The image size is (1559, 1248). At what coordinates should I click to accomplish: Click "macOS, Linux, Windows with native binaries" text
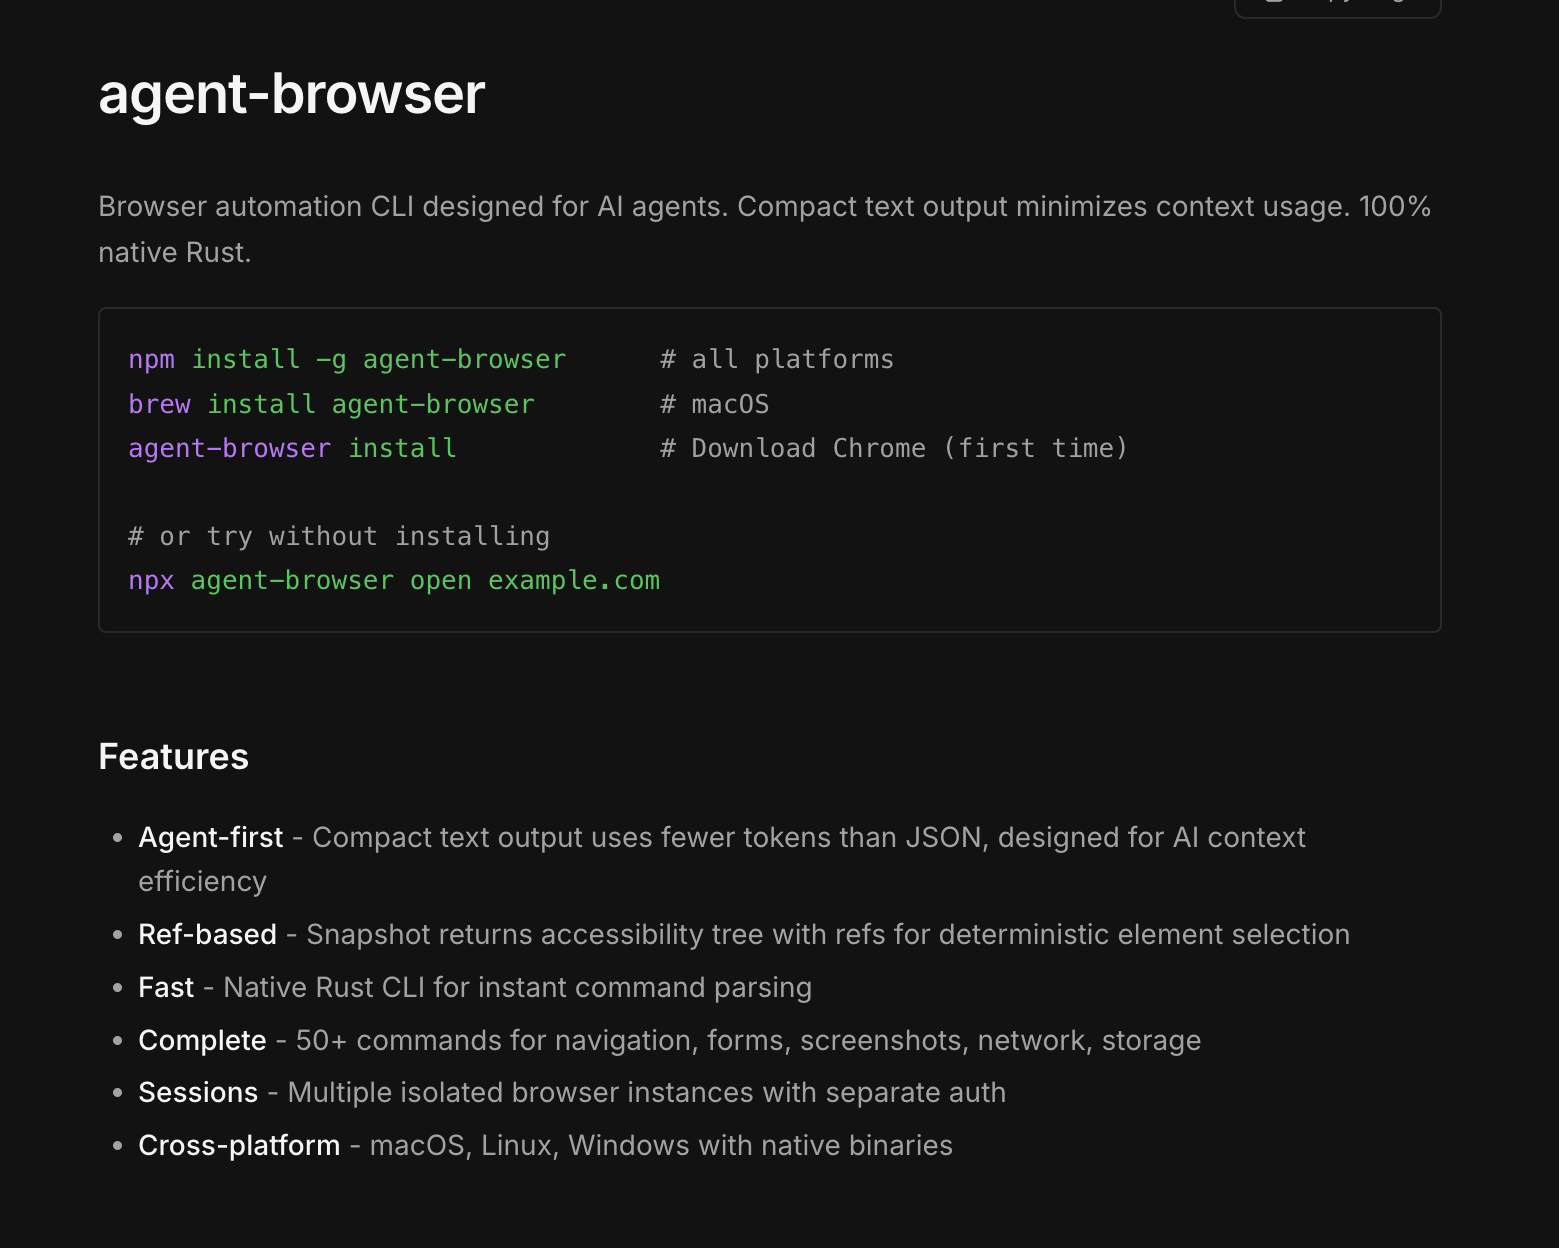pos(661,1145)
